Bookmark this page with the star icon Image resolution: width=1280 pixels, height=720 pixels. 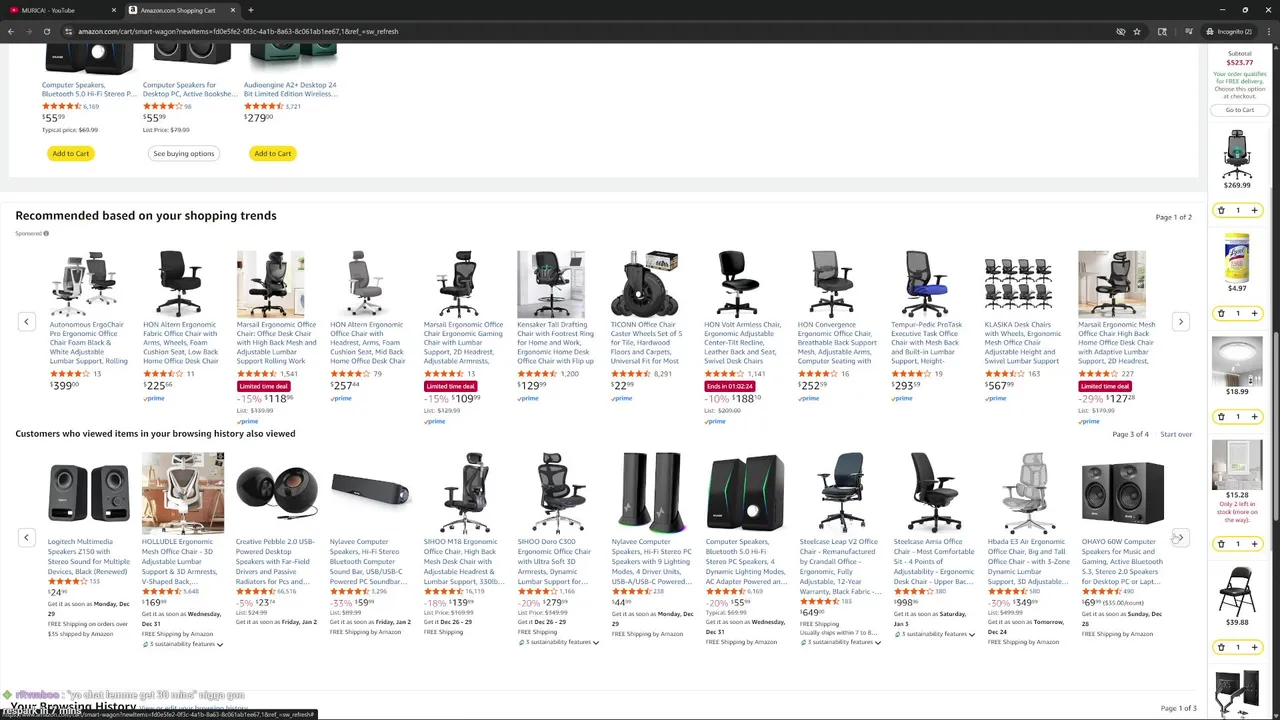click(1137, 31)
